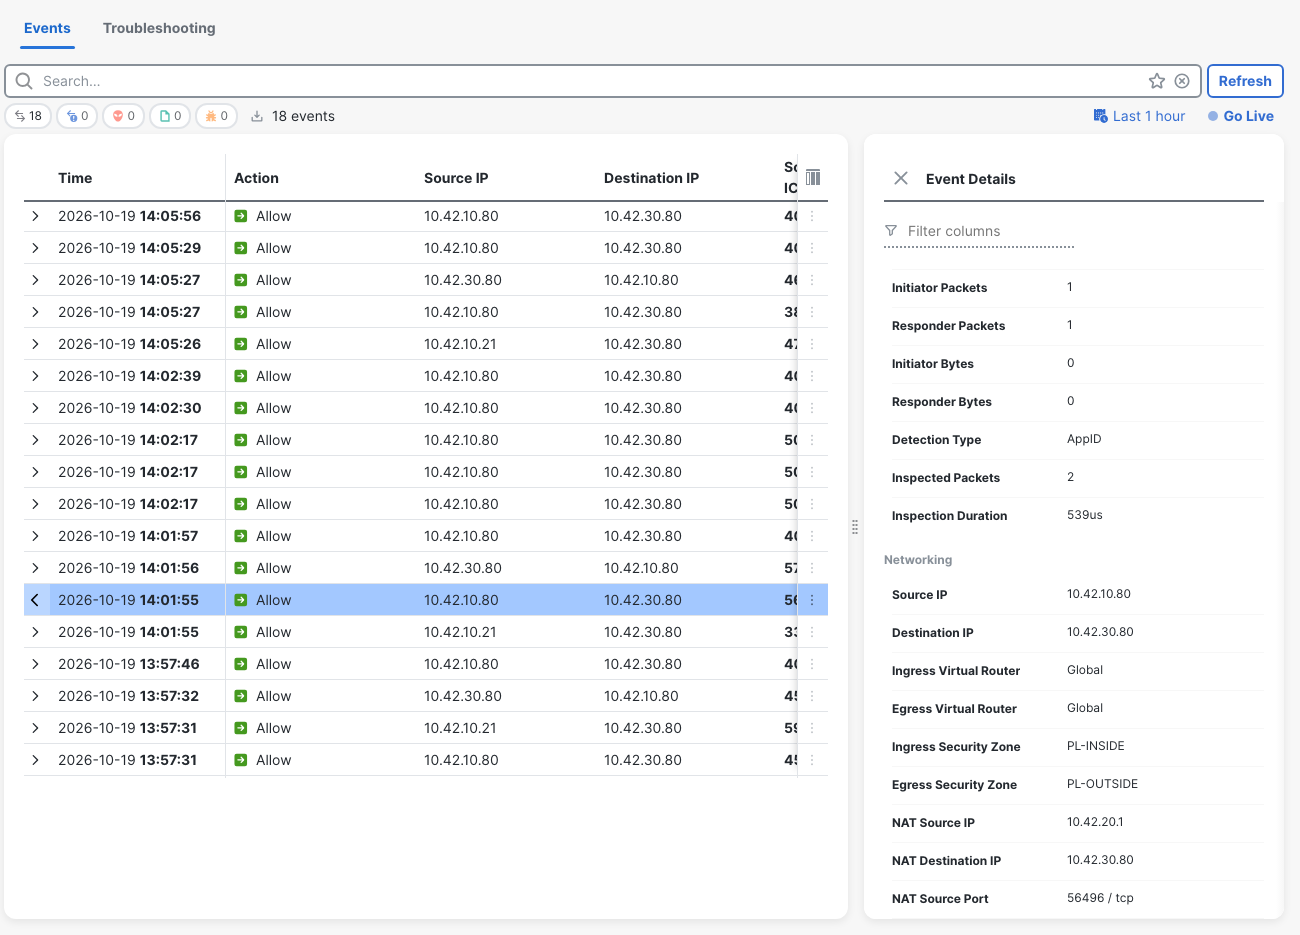Click the 10.42.20.1 NAT Source IP value
Viewport: 1300px width, 935px height.
point(1095,822)
